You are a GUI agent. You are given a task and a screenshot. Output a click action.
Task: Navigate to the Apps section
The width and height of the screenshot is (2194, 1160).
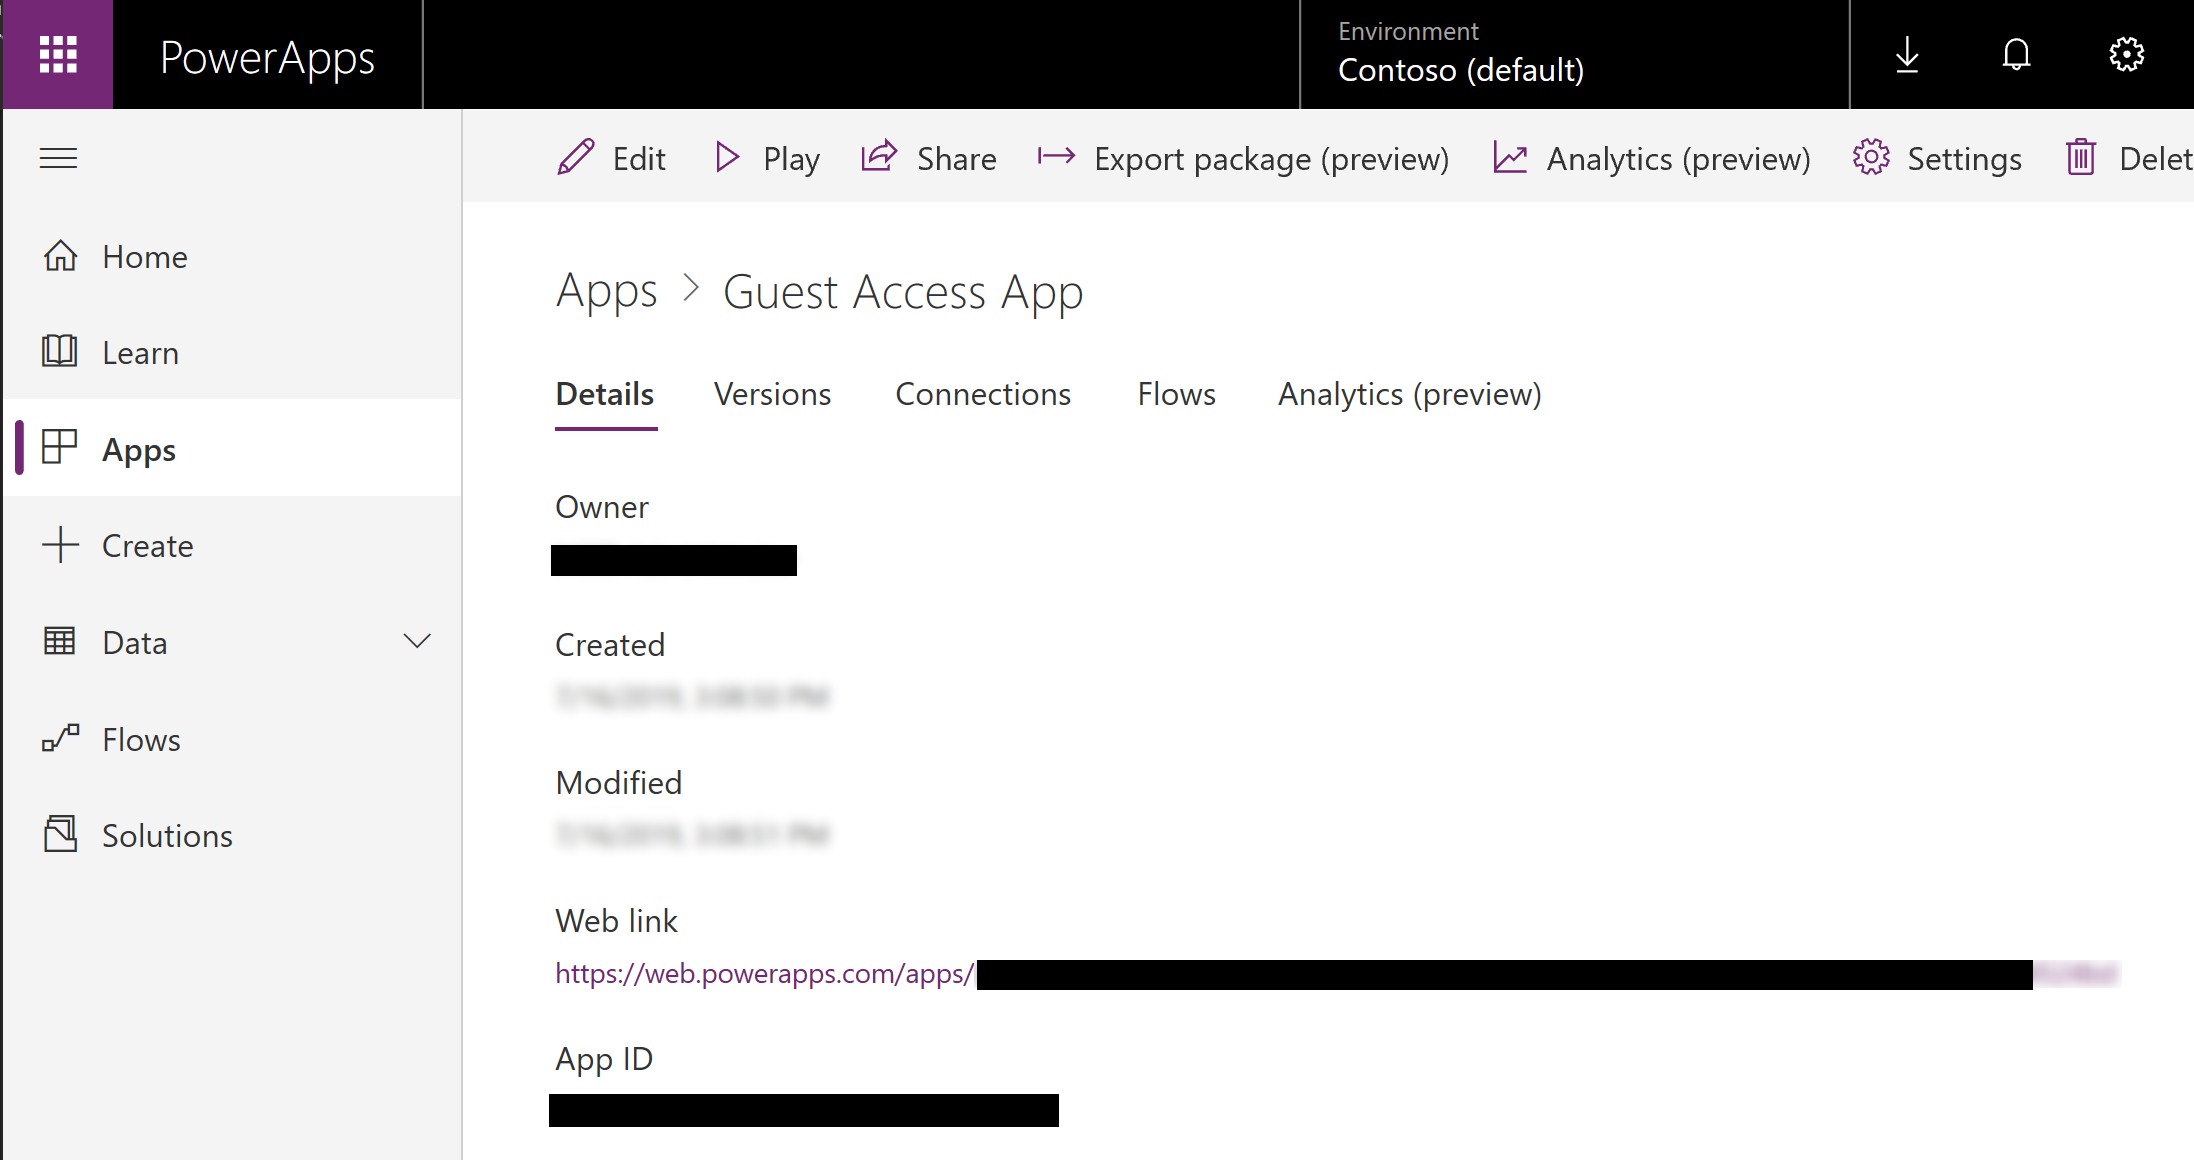tap(138, 449)
